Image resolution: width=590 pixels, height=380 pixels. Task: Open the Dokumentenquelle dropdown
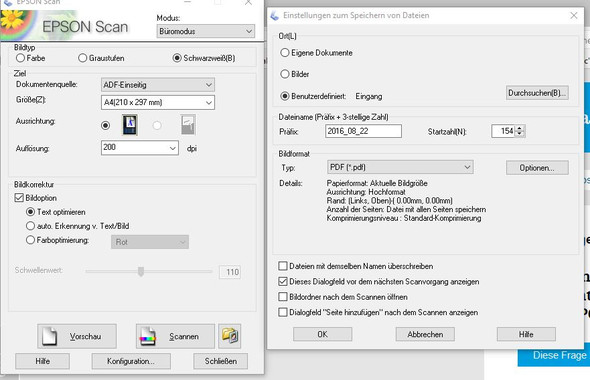click(x=158, y=85)
